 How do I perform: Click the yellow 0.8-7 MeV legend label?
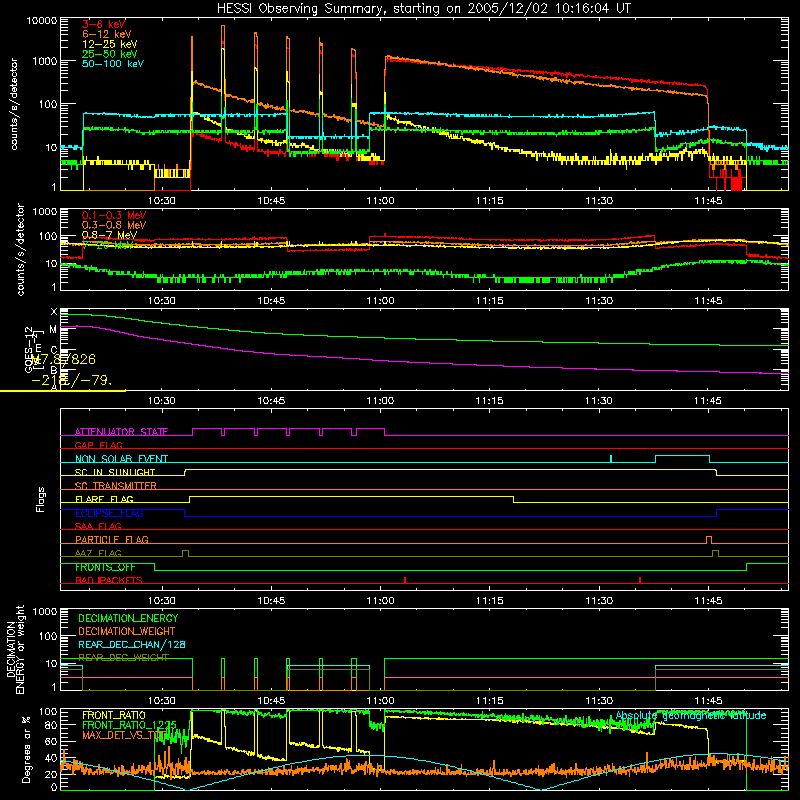tap(109, 235)
